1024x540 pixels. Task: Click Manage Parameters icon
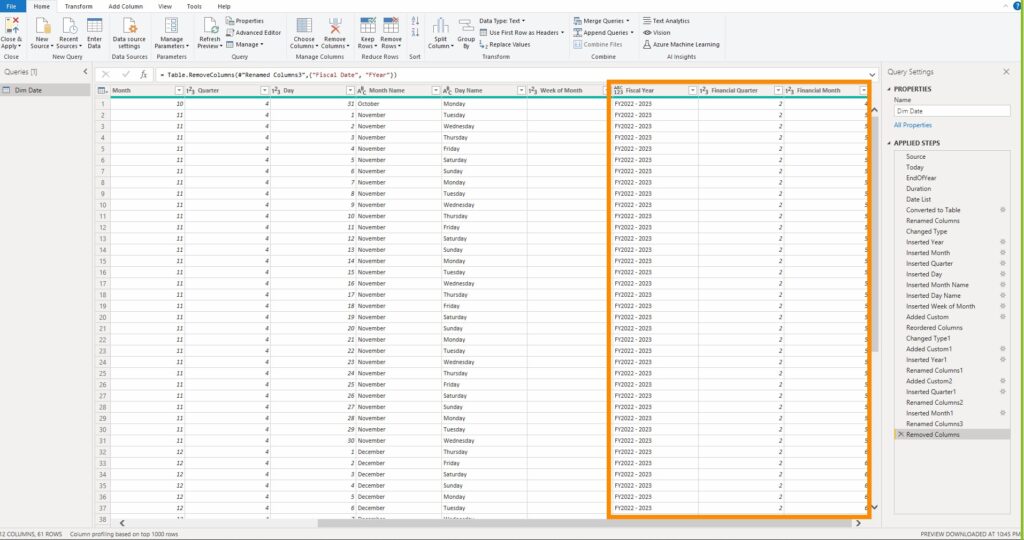click(171, 26)
